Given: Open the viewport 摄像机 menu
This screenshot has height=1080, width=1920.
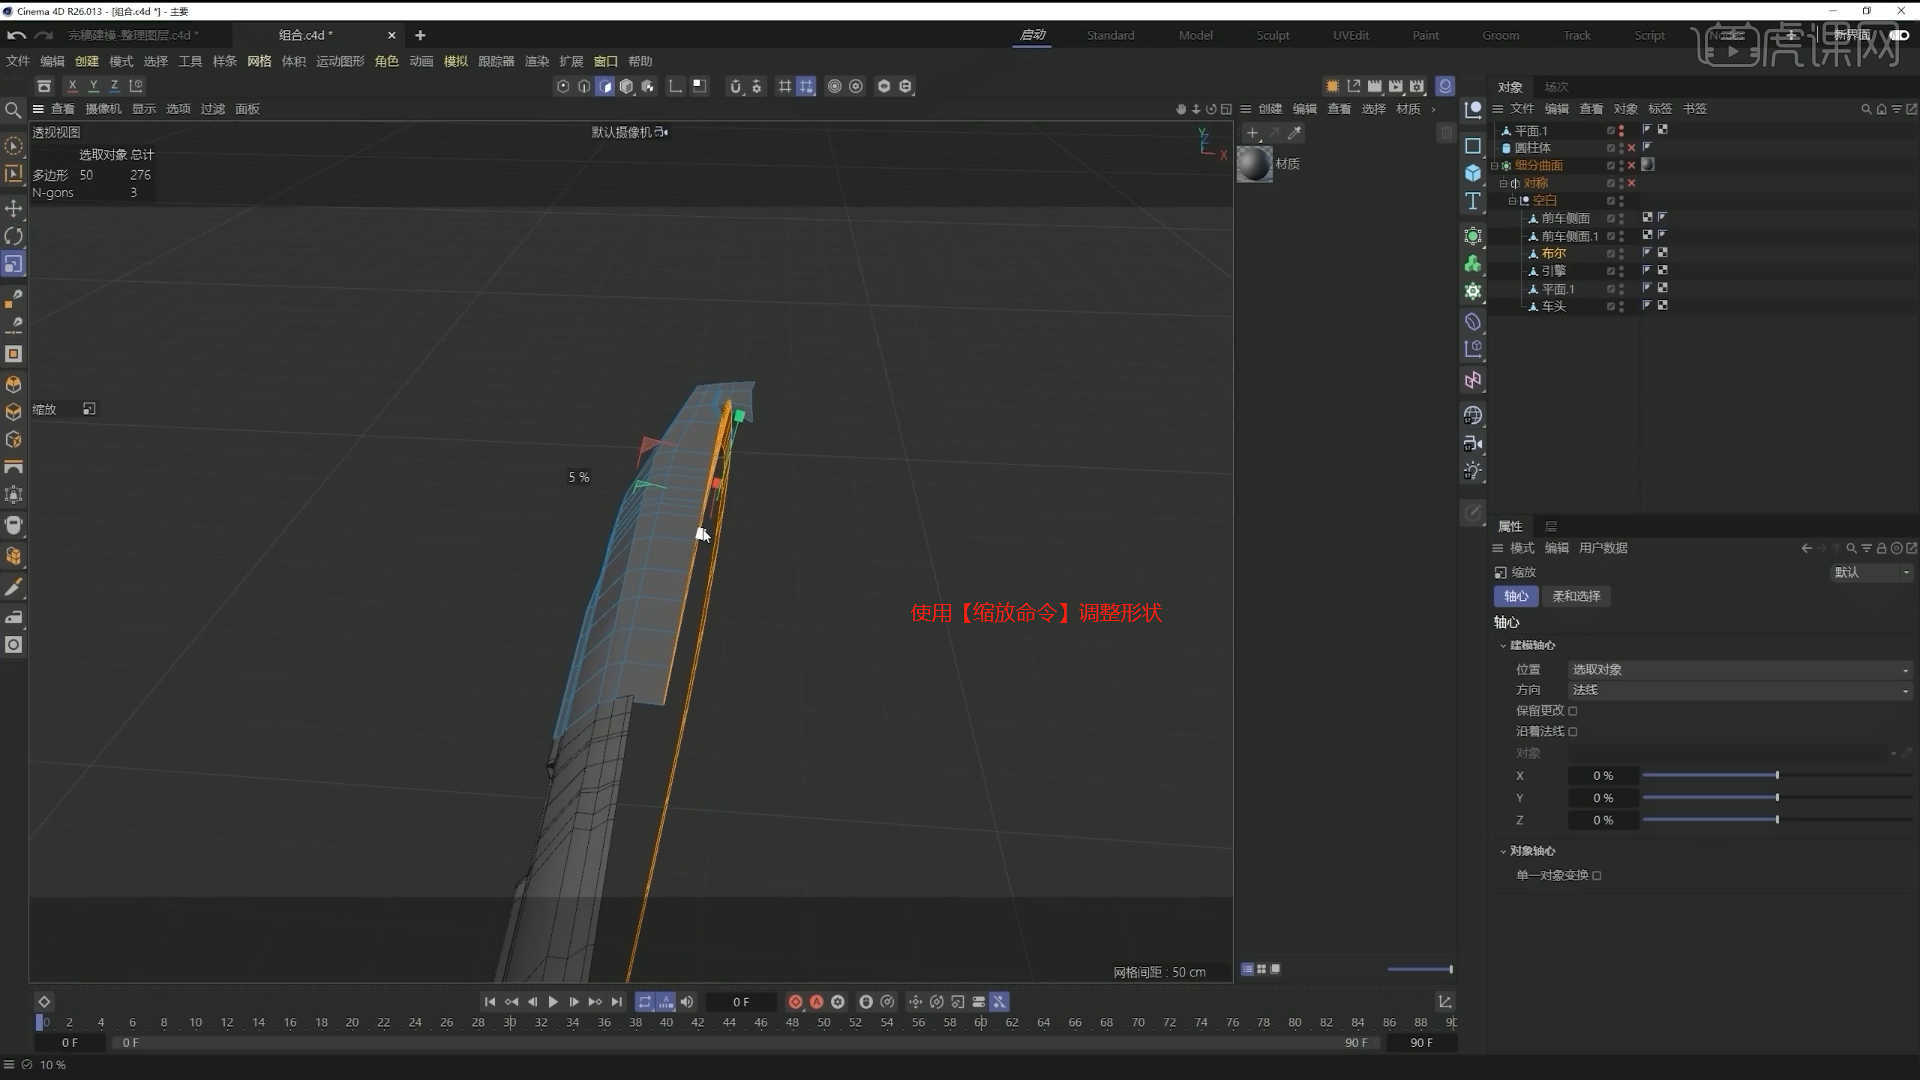Looking at the screenshot, I should pyautogui.click(x=103, y=109).
